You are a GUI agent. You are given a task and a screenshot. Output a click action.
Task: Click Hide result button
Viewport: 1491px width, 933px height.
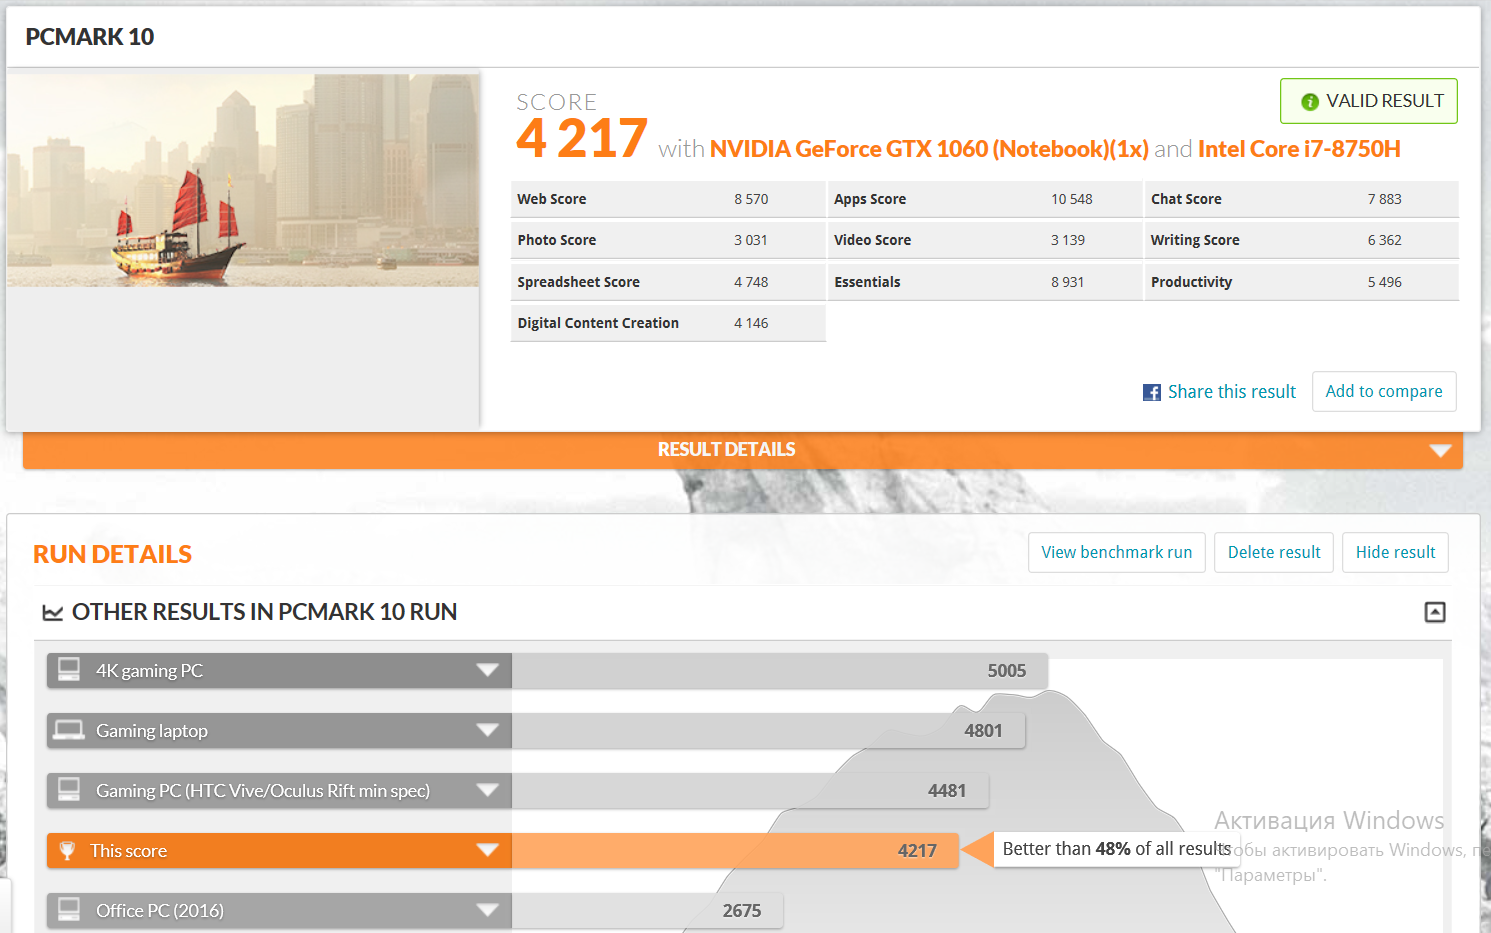(1395, 552)
